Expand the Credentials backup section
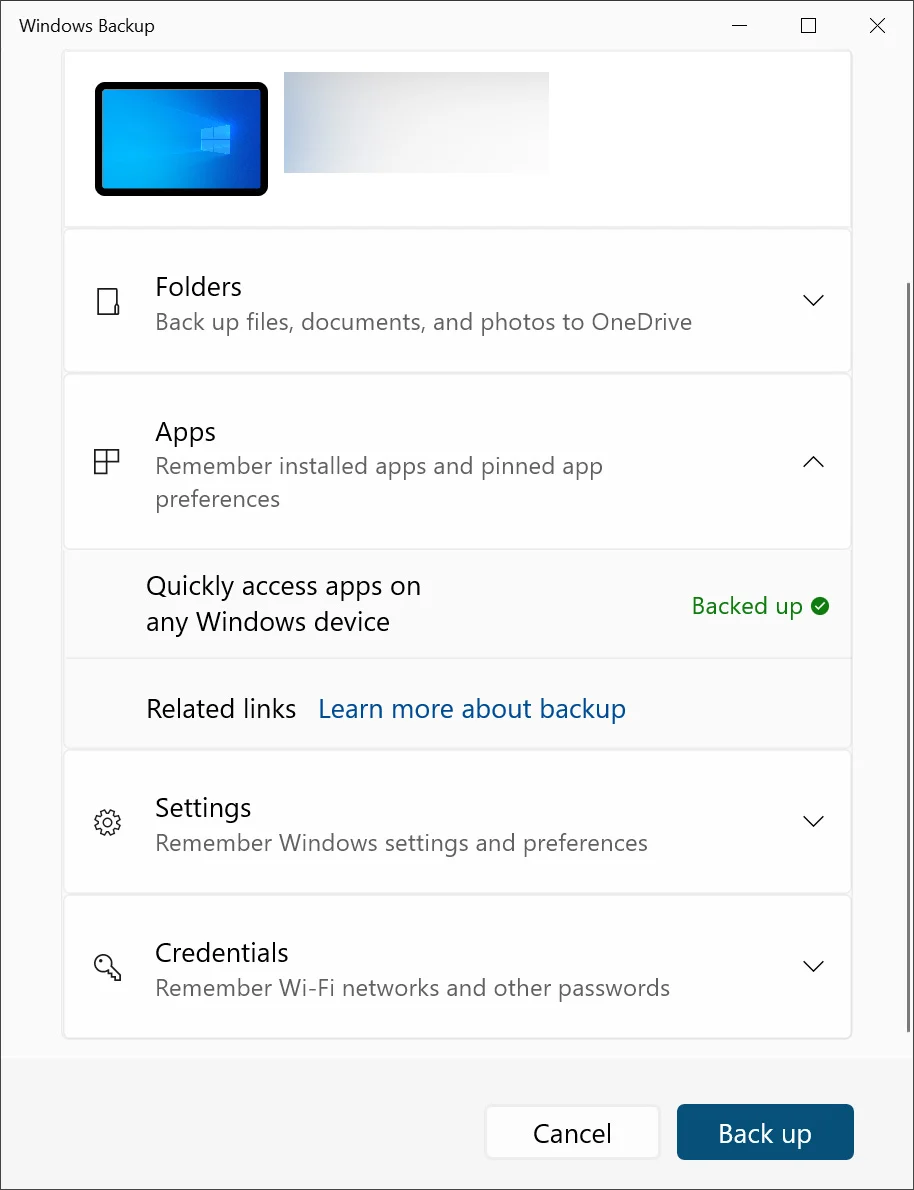Viewport: 914px width, 1190px height. click(x=813, y=966)
